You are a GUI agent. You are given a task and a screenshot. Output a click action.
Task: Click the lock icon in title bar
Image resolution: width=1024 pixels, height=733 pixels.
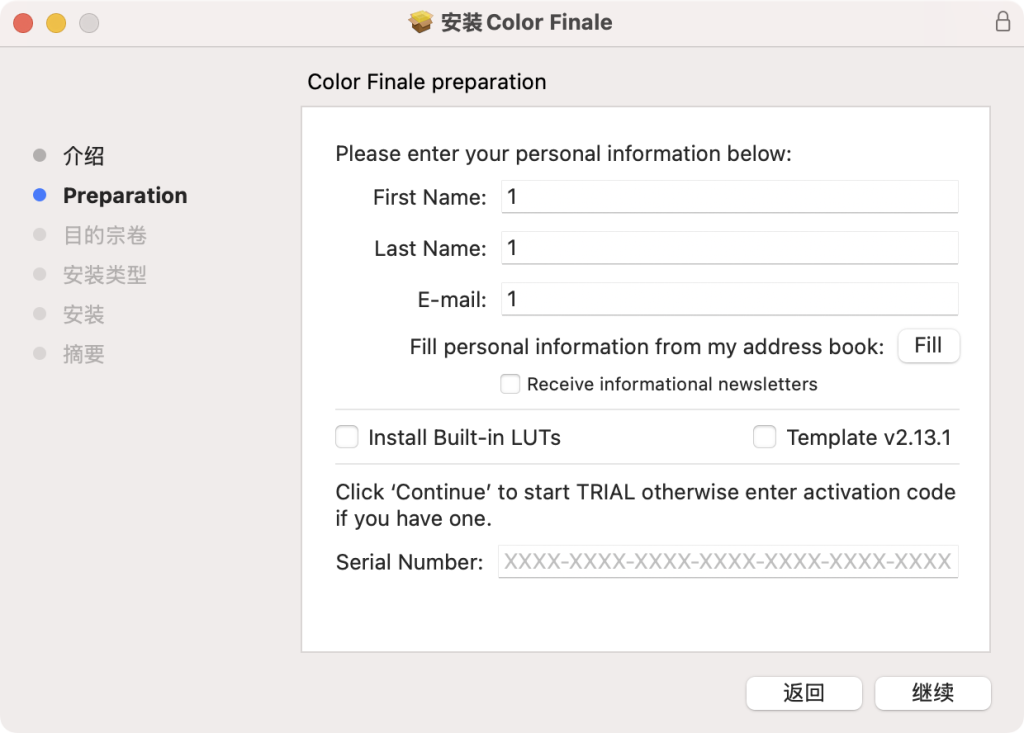(x=1003, y=22)
